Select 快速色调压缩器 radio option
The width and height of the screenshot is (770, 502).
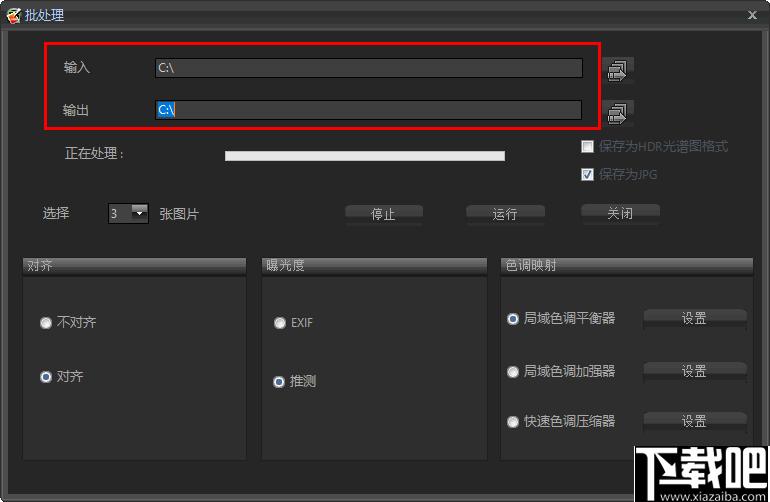pos(513,421)
